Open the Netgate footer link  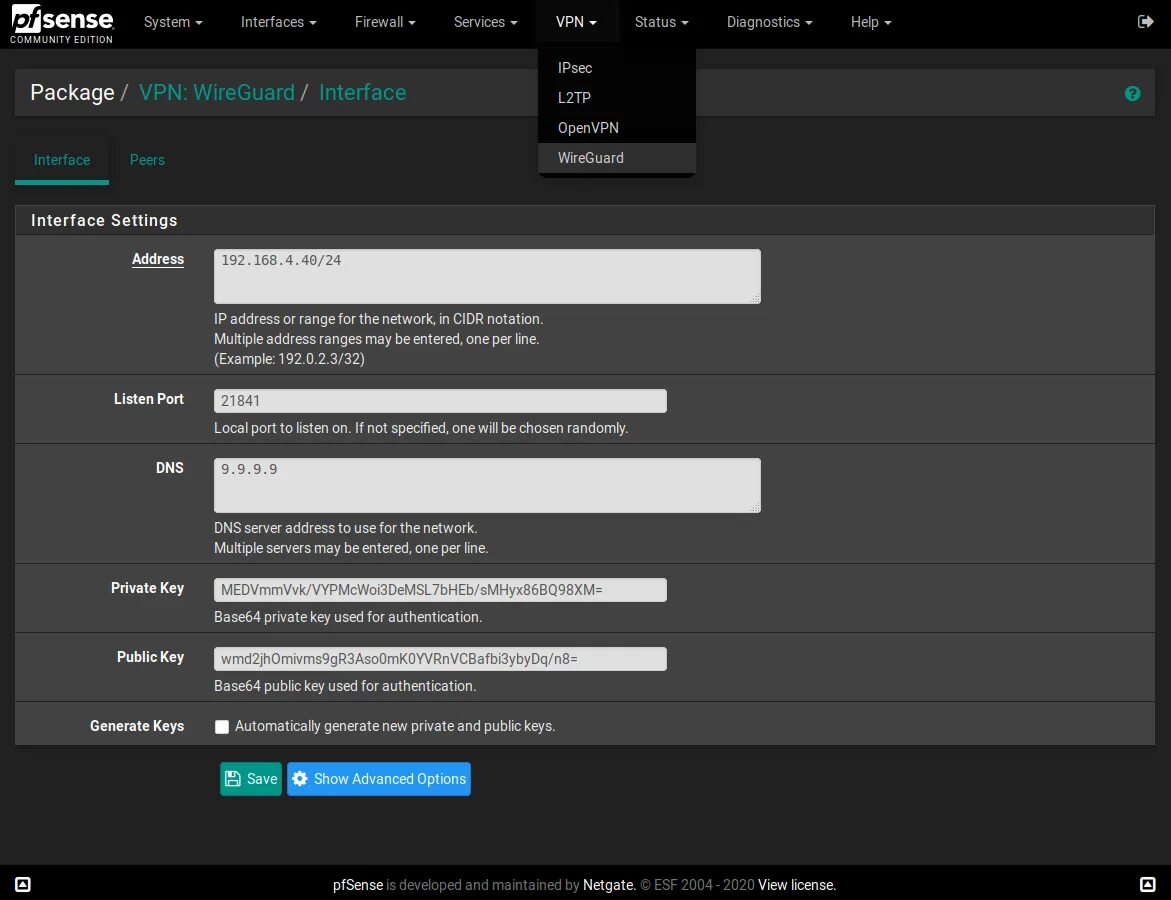click(x=609, y=885)
